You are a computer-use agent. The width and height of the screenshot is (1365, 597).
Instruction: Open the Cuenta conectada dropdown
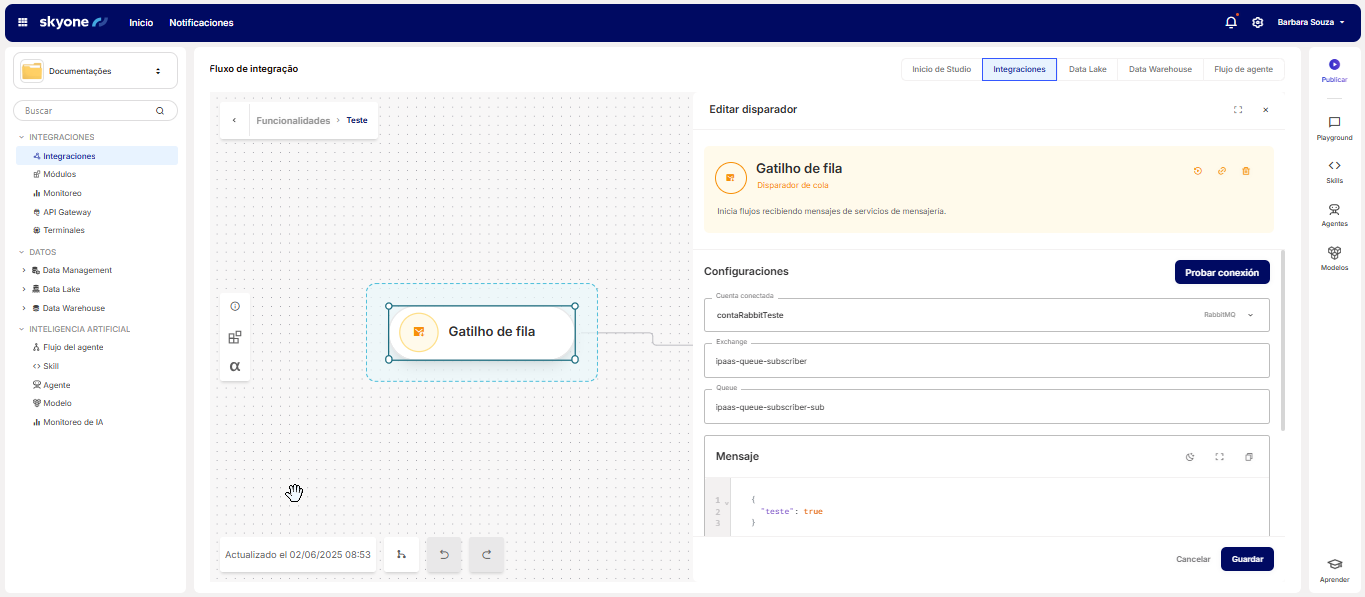1249,315
